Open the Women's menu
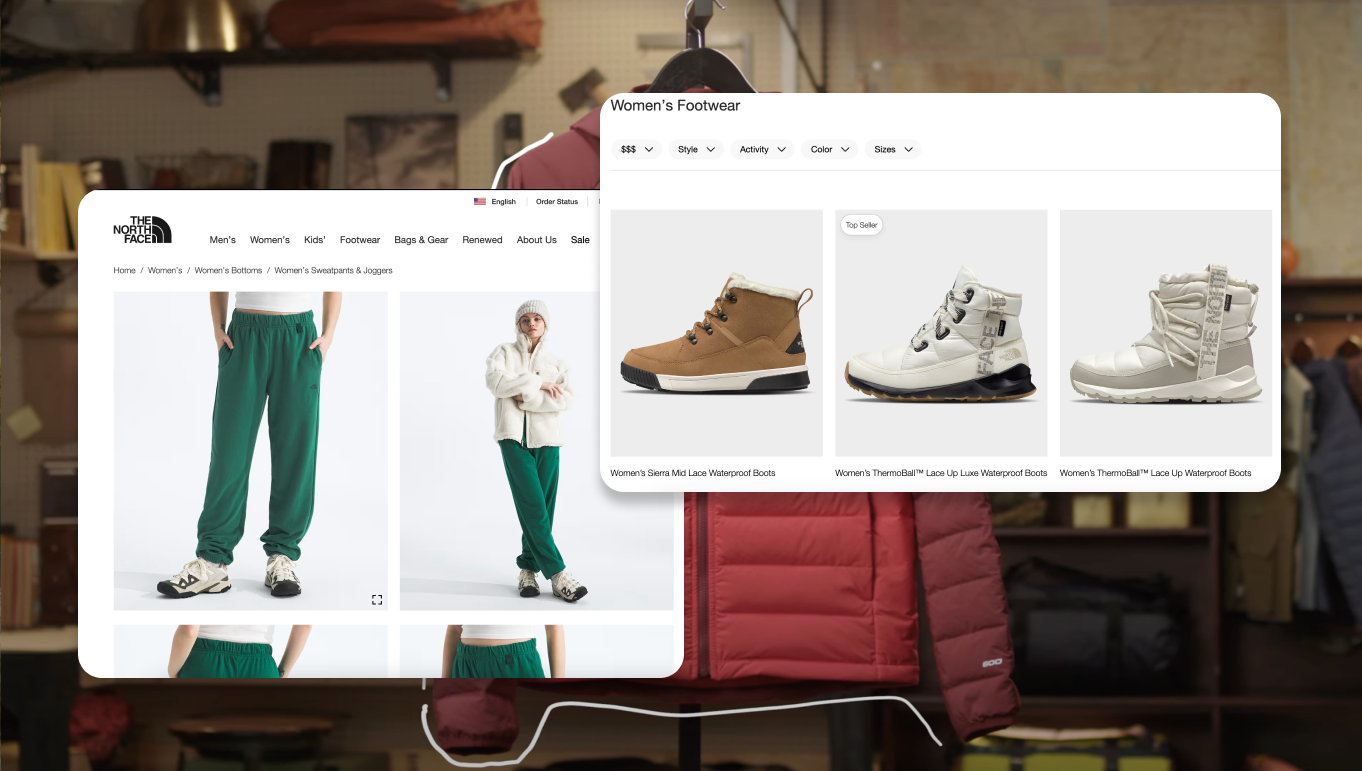Viewport: 1362px width, 771px height. (x=270, y=240)
